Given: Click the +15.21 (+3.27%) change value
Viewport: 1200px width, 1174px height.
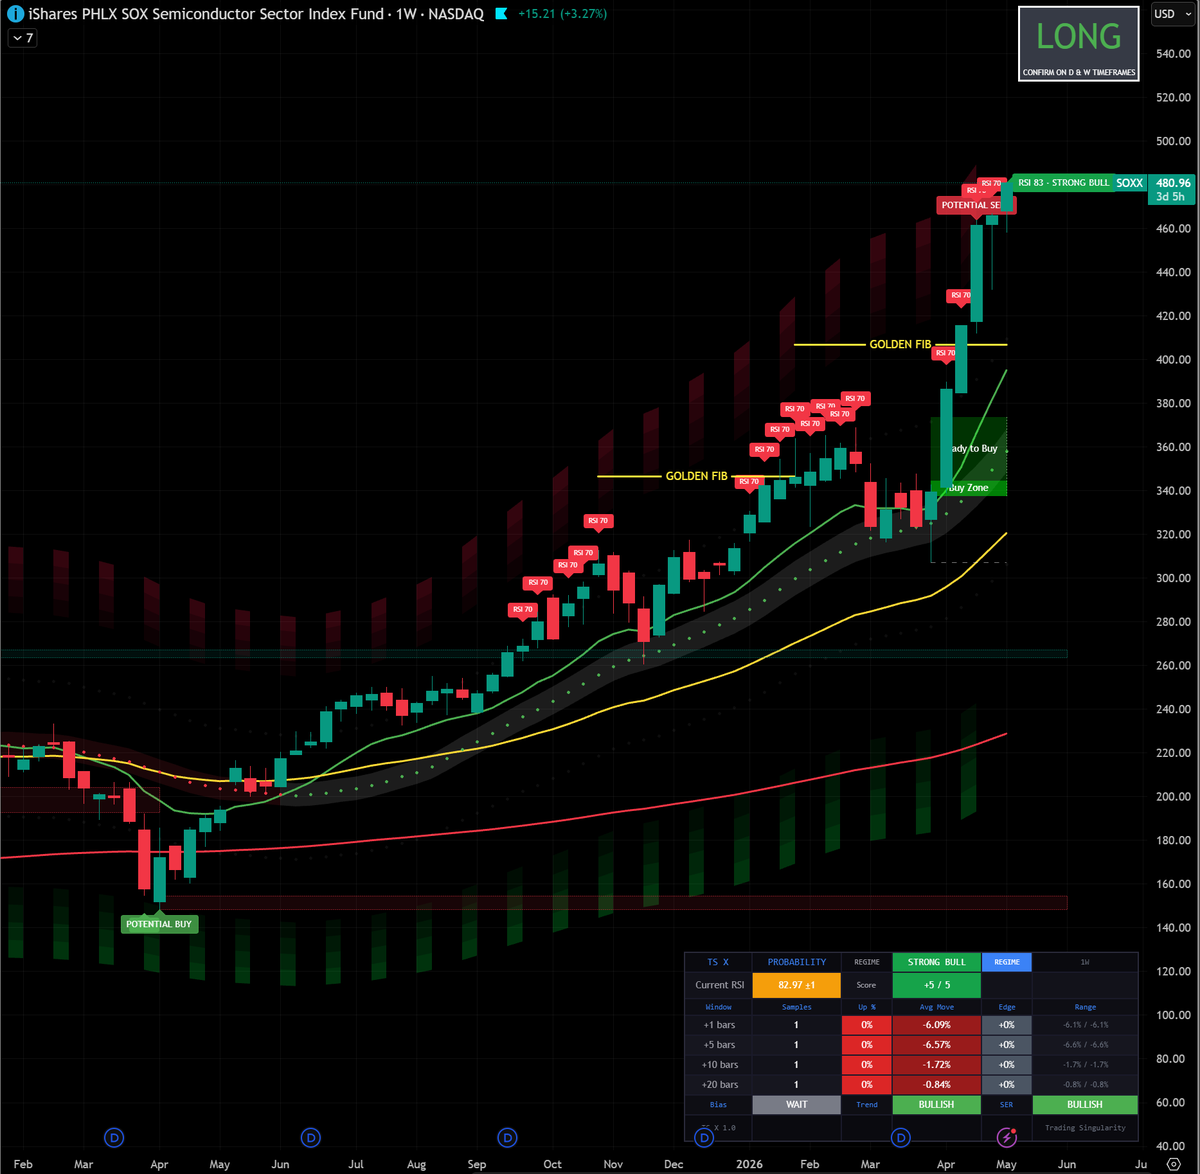Looking at the screenshot, I should point(562,14).
